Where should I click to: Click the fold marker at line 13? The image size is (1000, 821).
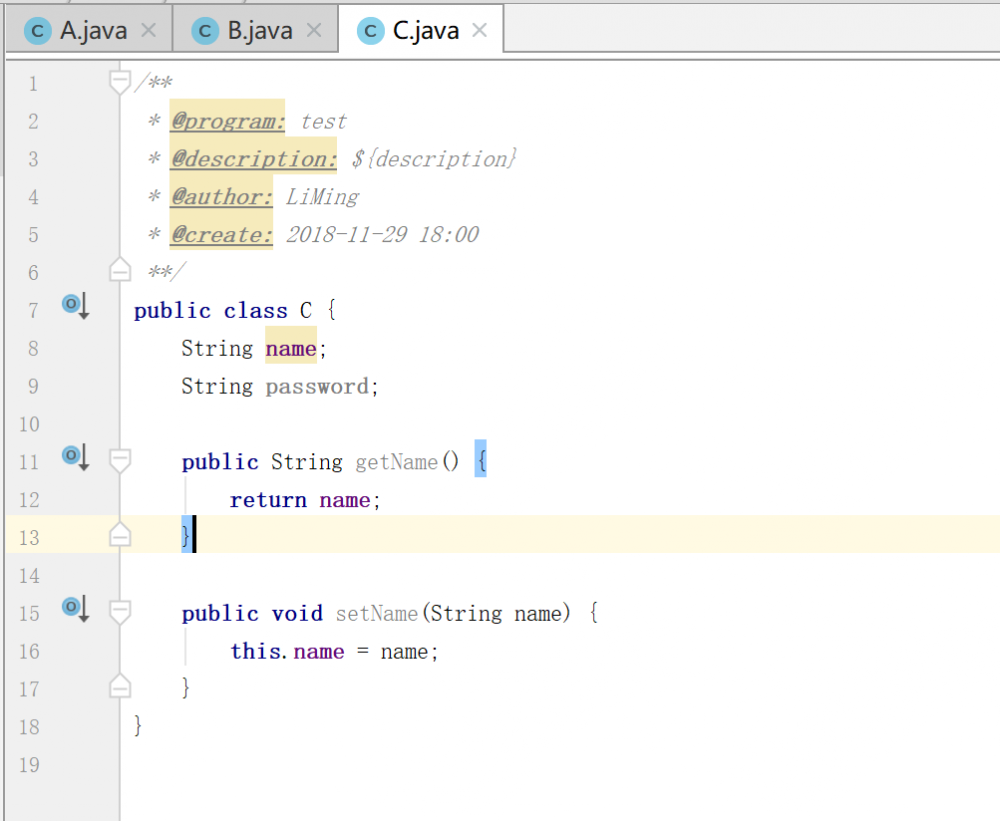(119, 535)
